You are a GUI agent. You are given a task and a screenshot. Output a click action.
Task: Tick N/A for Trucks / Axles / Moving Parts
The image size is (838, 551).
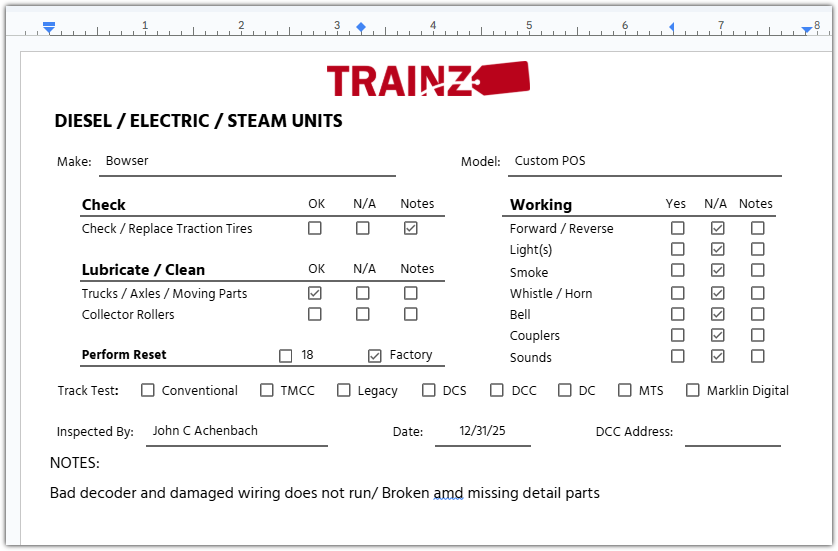pyautogui.click(x=363, y=293)
